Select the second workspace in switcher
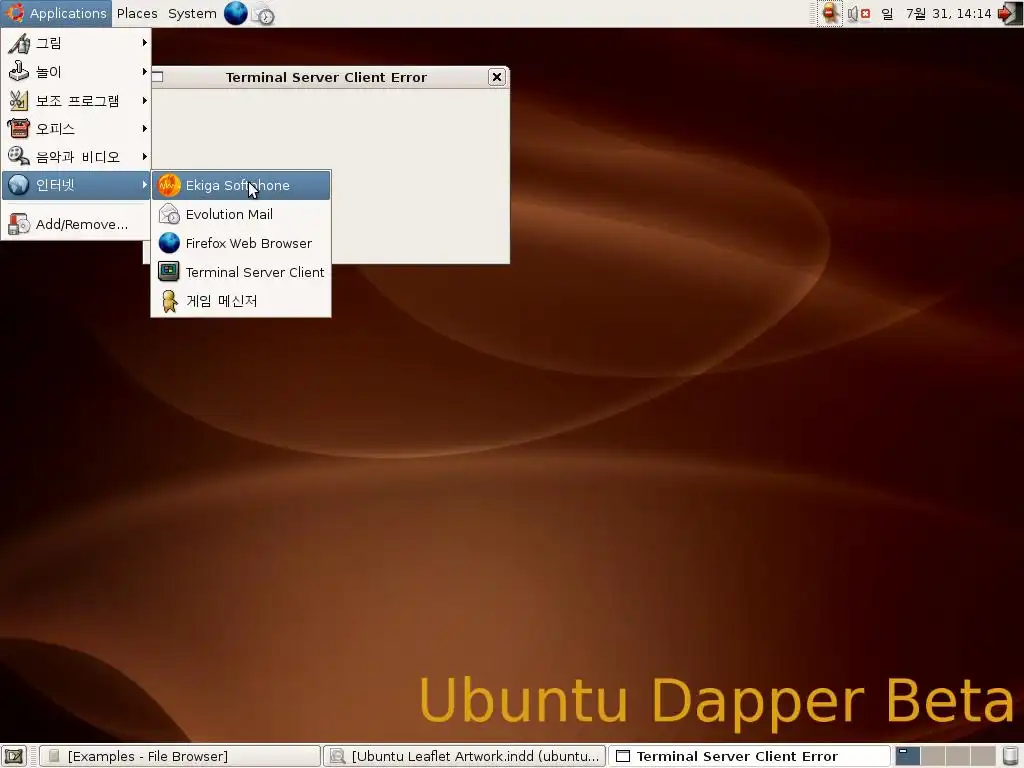Screen dimensions: 1024x768 click(933, 756)
